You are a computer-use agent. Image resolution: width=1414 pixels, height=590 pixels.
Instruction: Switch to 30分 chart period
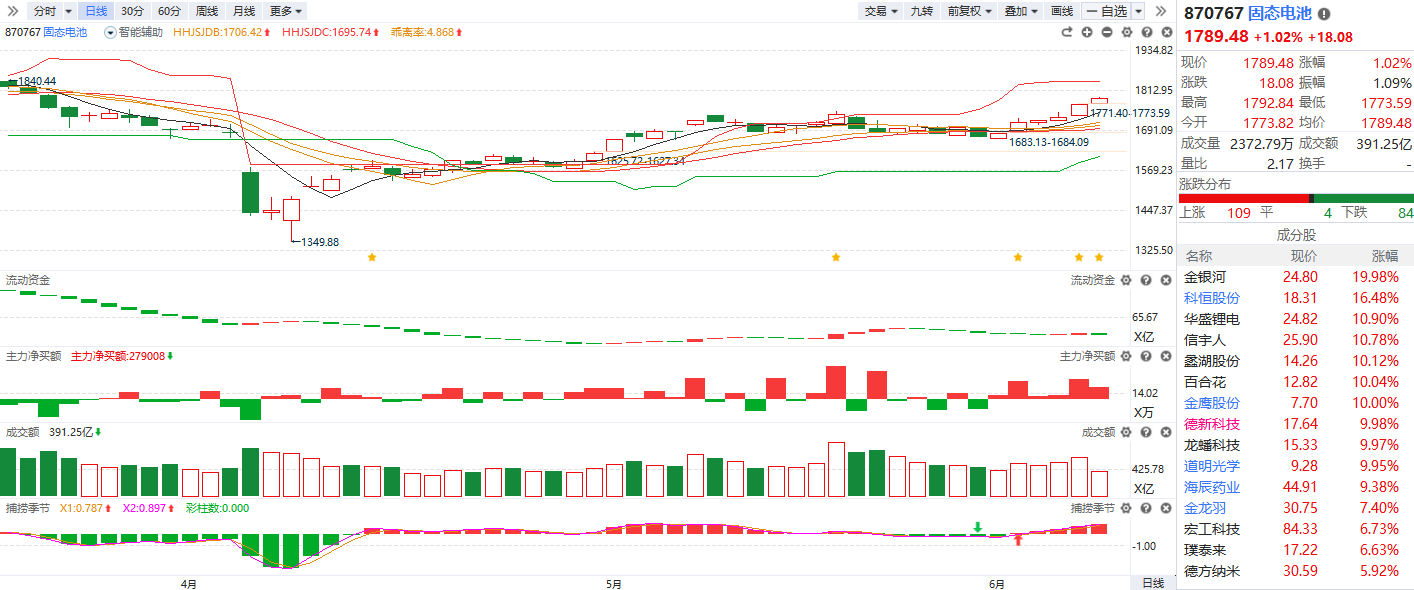point(132,11)
